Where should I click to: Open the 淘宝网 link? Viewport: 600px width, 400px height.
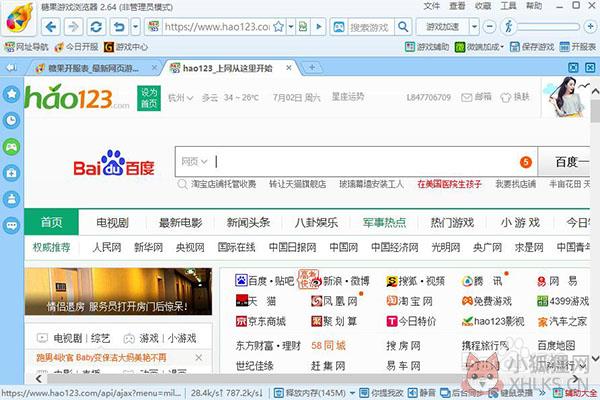tap(409, 301)
